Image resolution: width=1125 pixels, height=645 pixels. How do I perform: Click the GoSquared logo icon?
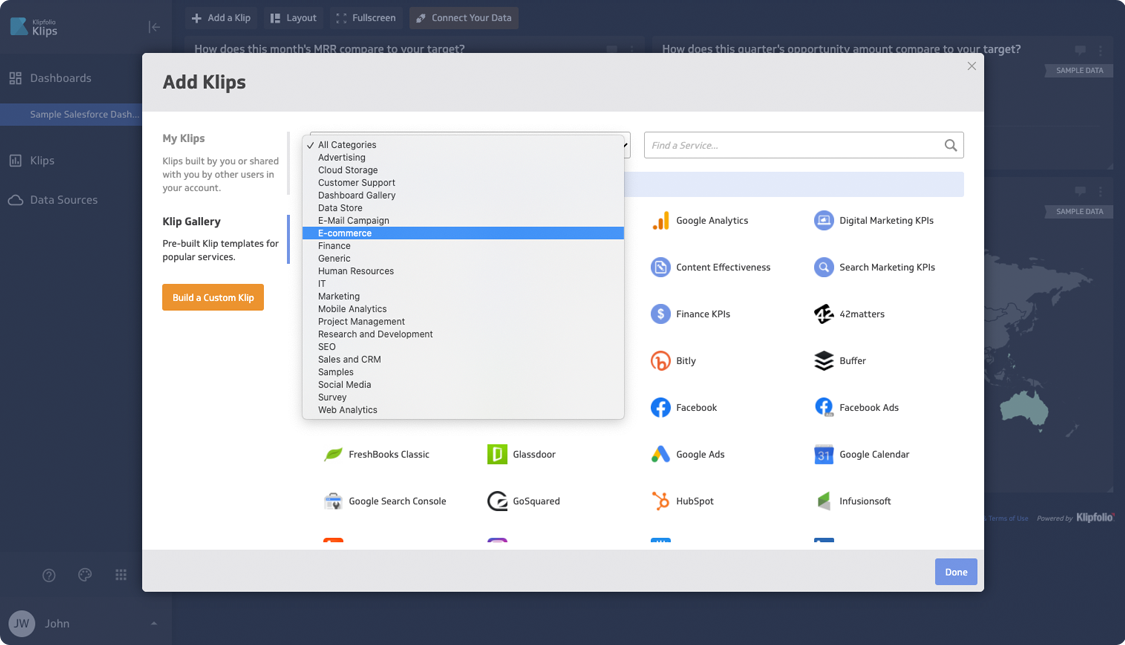pyautogui.click(x=497, y=501)
